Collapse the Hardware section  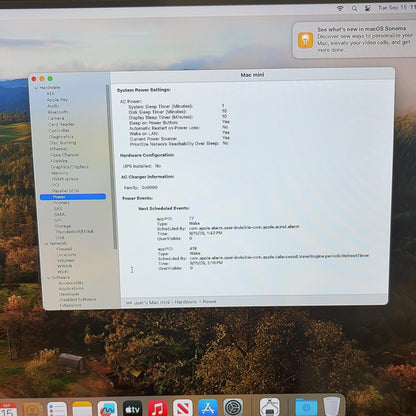tap(36, 88)
